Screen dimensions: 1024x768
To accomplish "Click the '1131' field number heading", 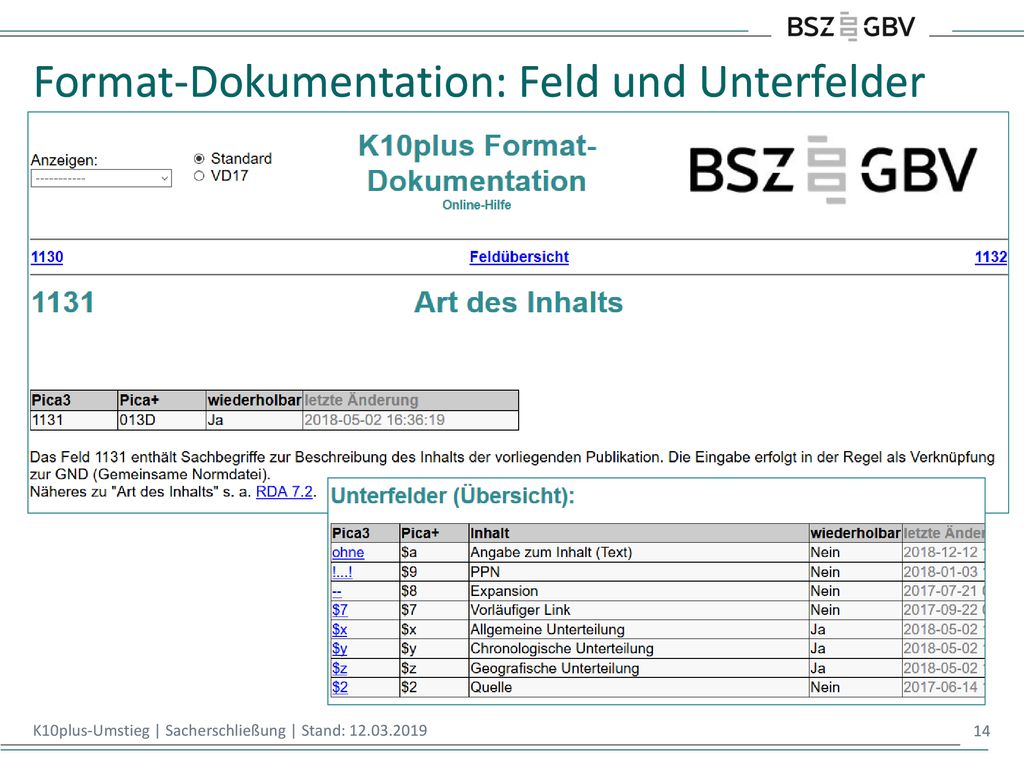I will coord(63,302).
